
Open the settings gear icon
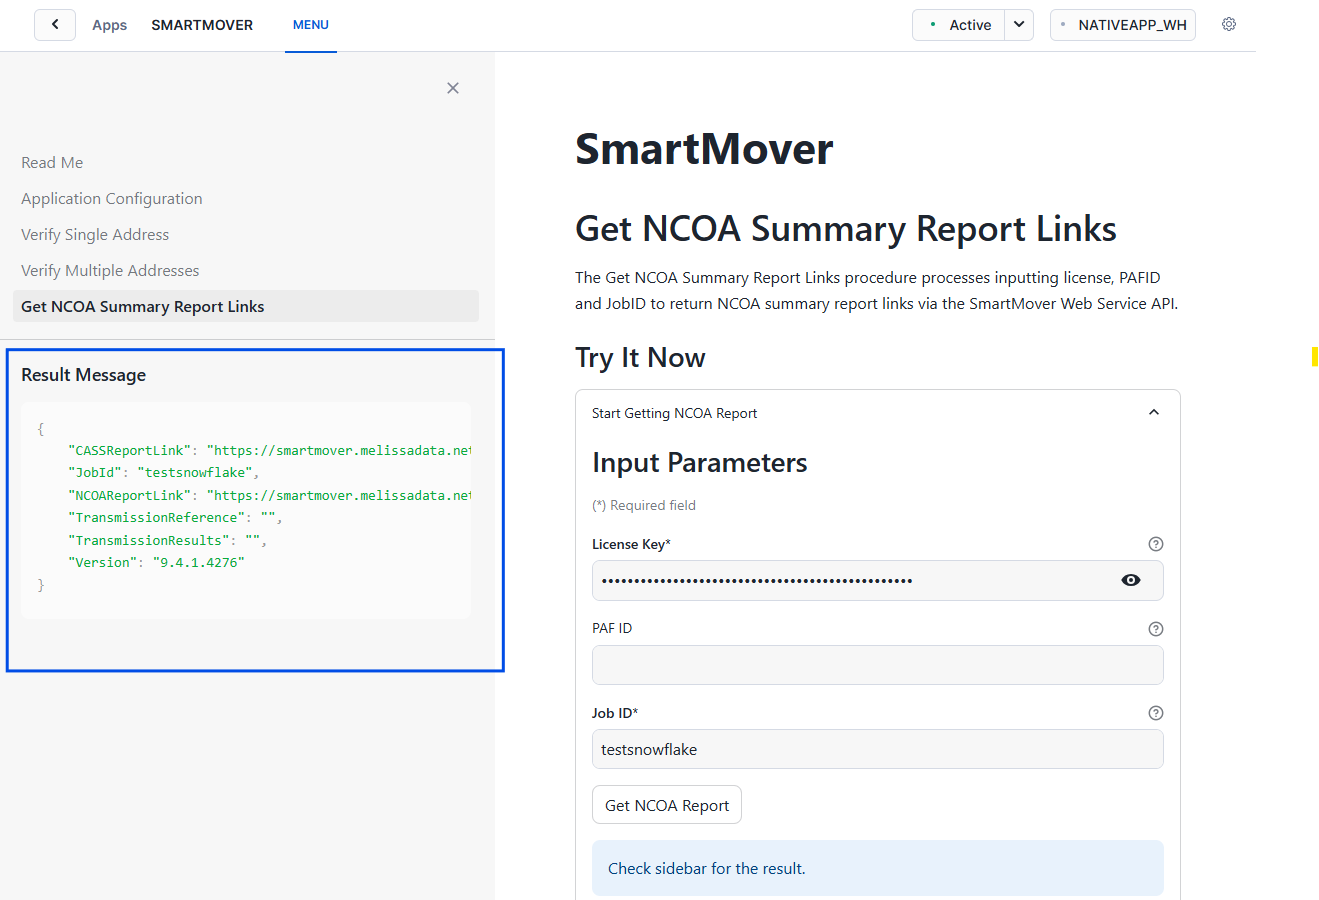click(1229, 24)
